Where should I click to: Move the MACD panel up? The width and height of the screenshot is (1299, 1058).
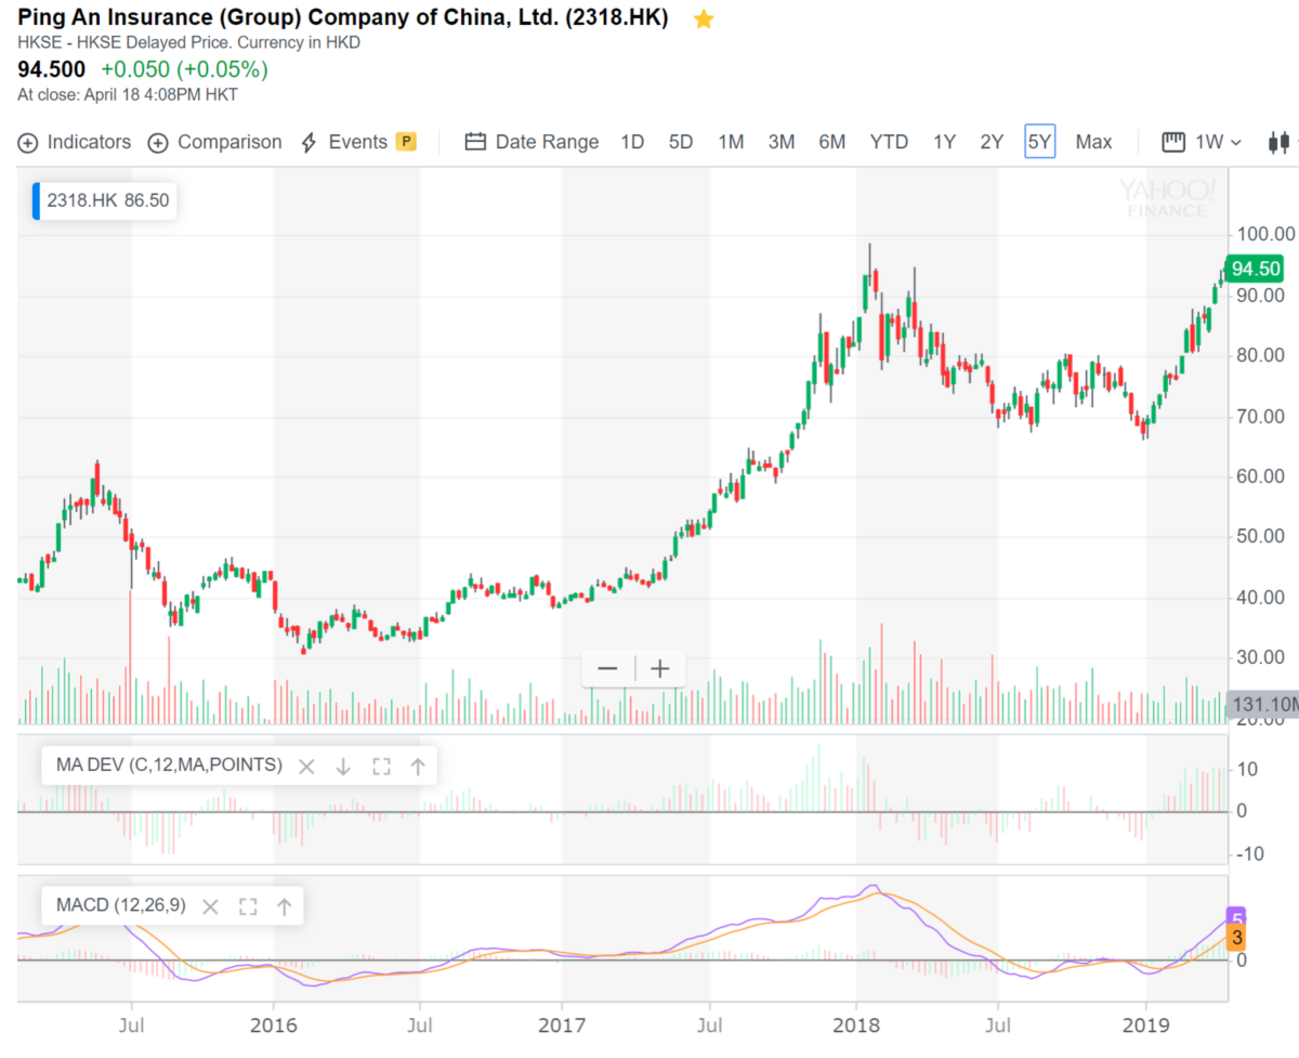tap(284, 907)
